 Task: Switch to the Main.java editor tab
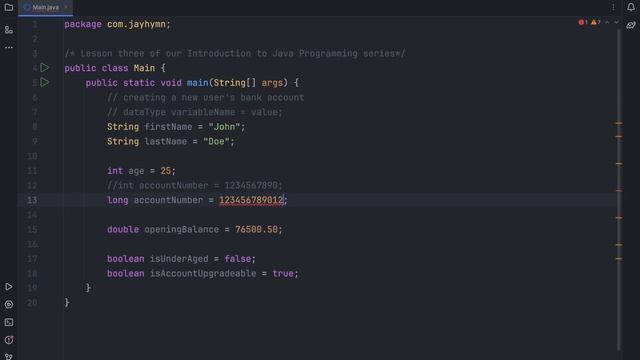(45, 7)
